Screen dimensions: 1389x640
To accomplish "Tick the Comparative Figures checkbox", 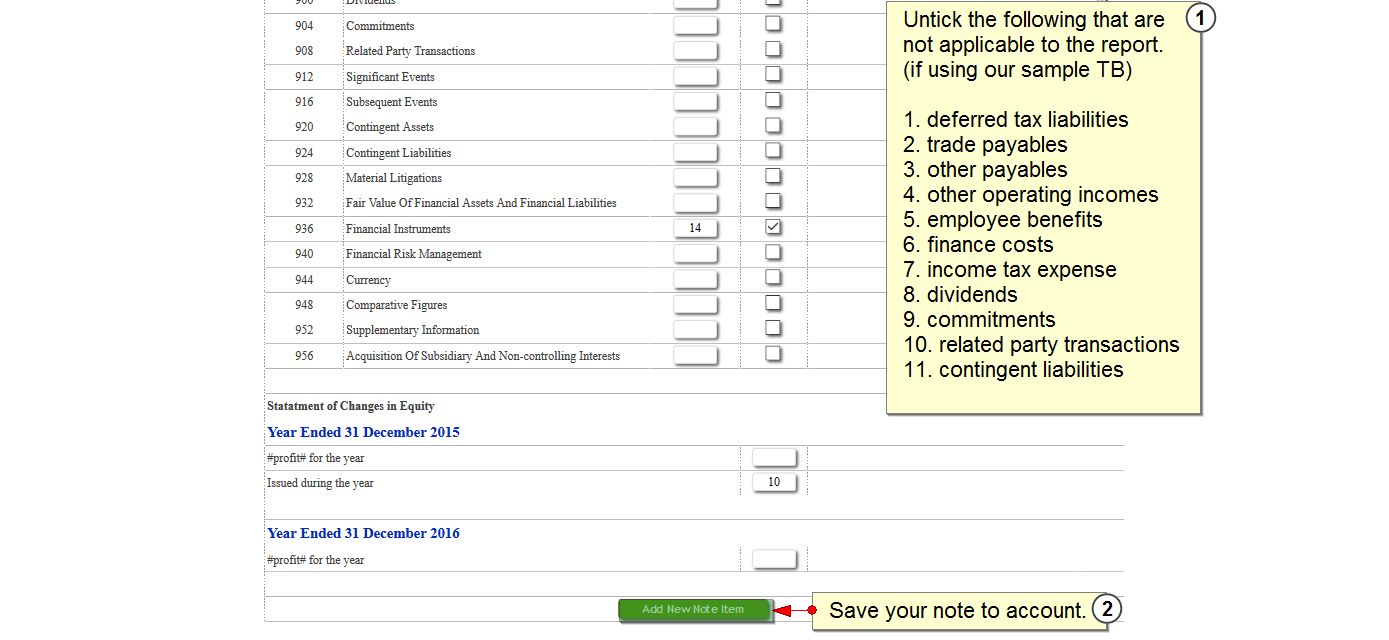I will point(773,303).
